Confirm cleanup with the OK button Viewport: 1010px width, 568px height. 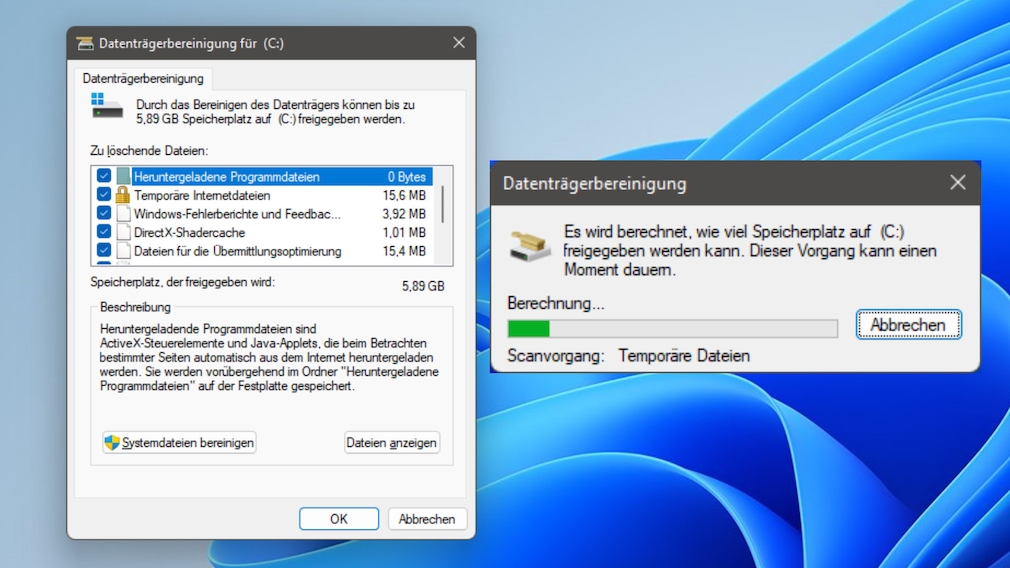click(x=339, y=519)
